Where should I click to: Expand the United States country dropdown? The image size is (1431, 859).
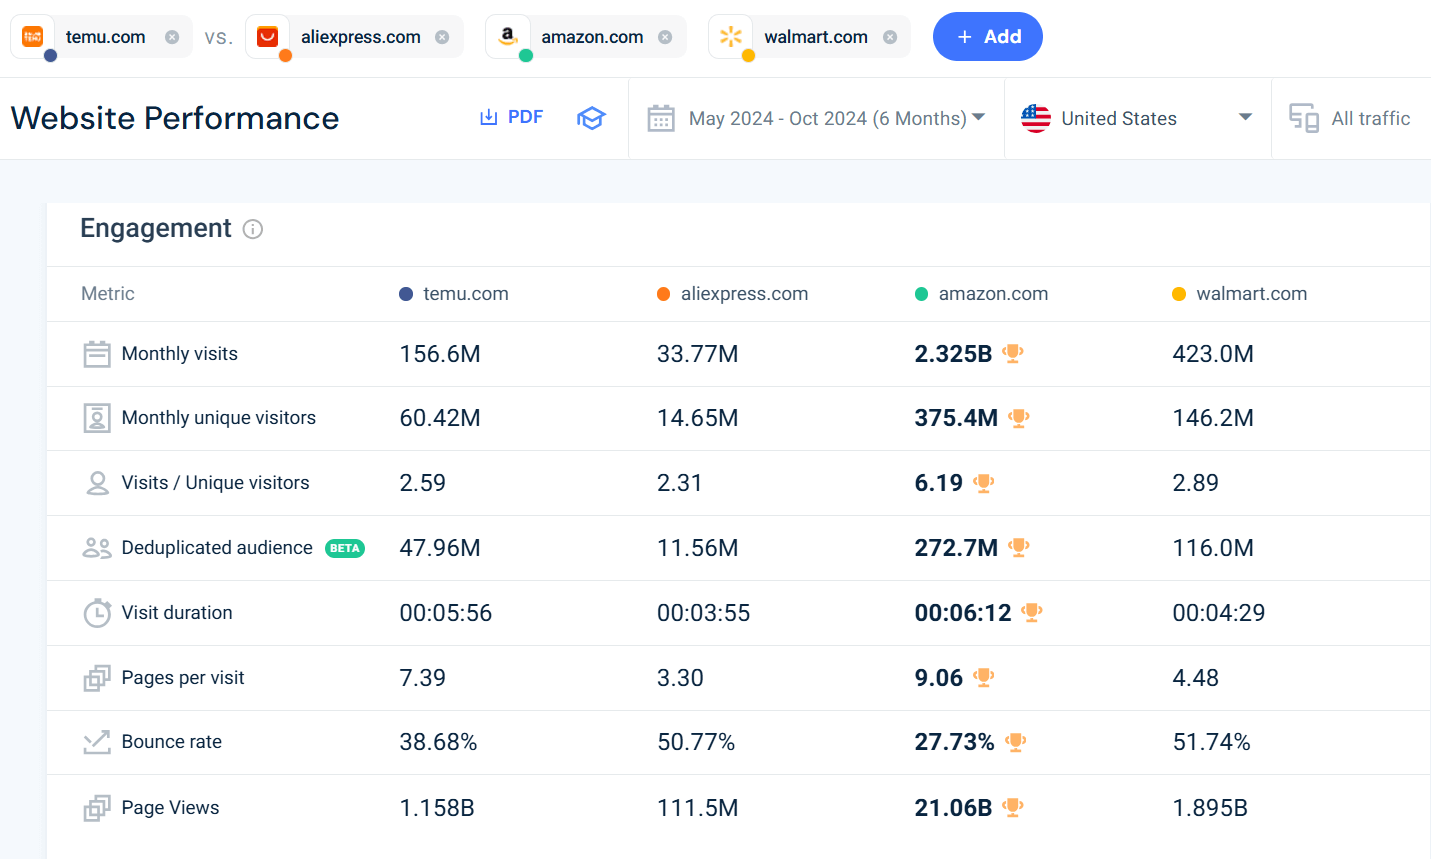point(1245,117)
